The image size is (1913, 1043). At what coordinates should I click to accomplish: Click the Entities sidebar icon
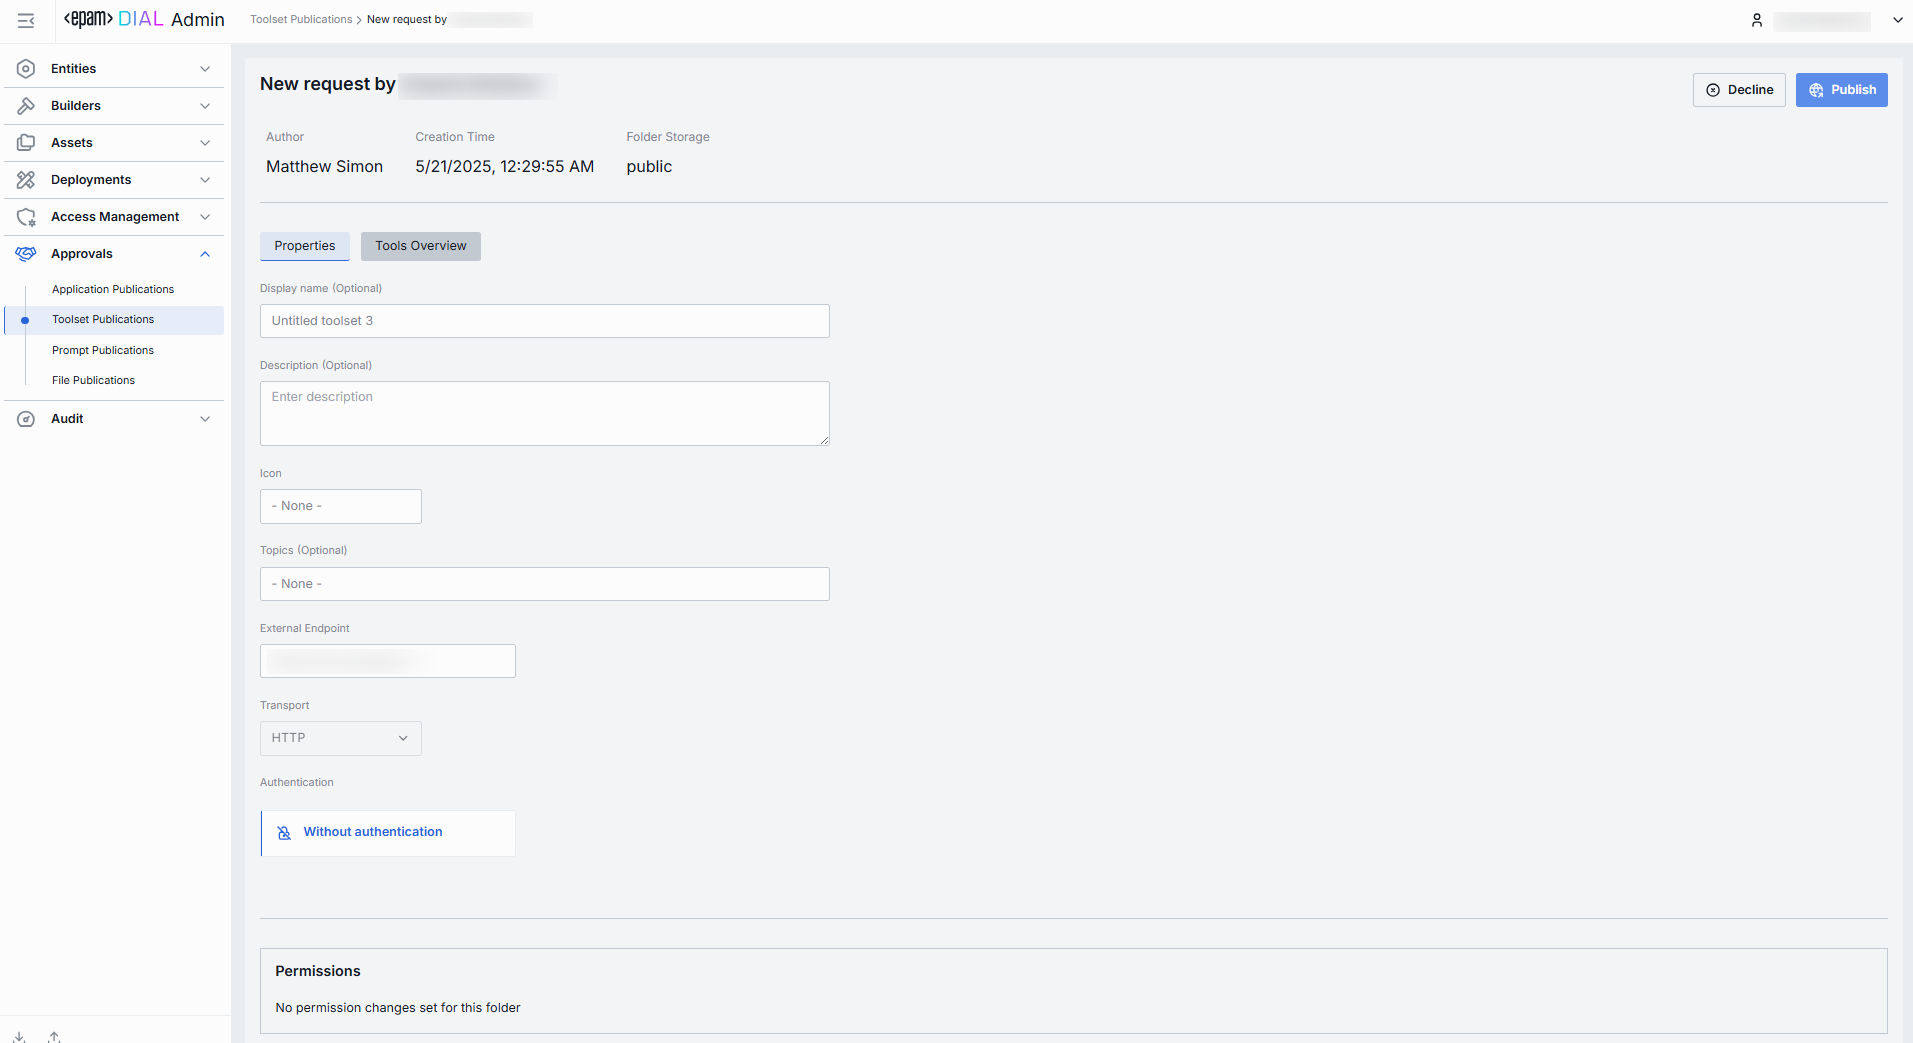[x=26, y=69]
